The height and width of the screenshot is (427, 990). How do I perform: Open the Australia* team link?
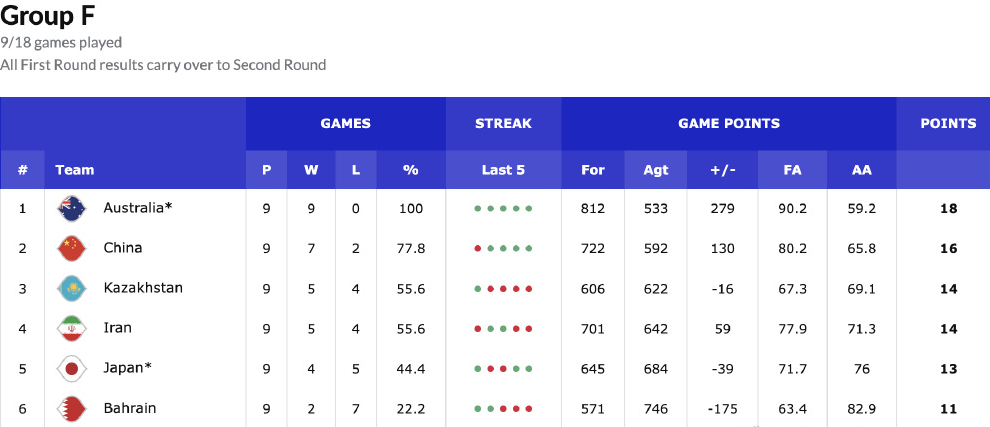click(138, 208)
